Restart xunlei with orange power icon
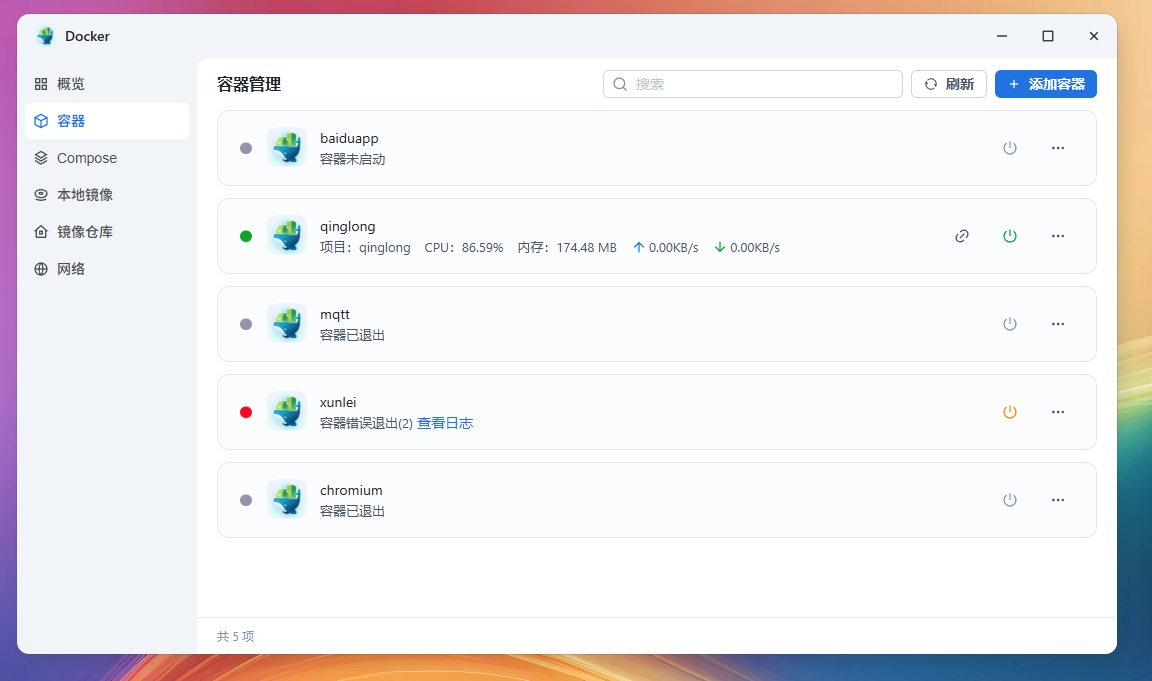The width and height of the screenshot is (1152, 681). point(1009,412)
